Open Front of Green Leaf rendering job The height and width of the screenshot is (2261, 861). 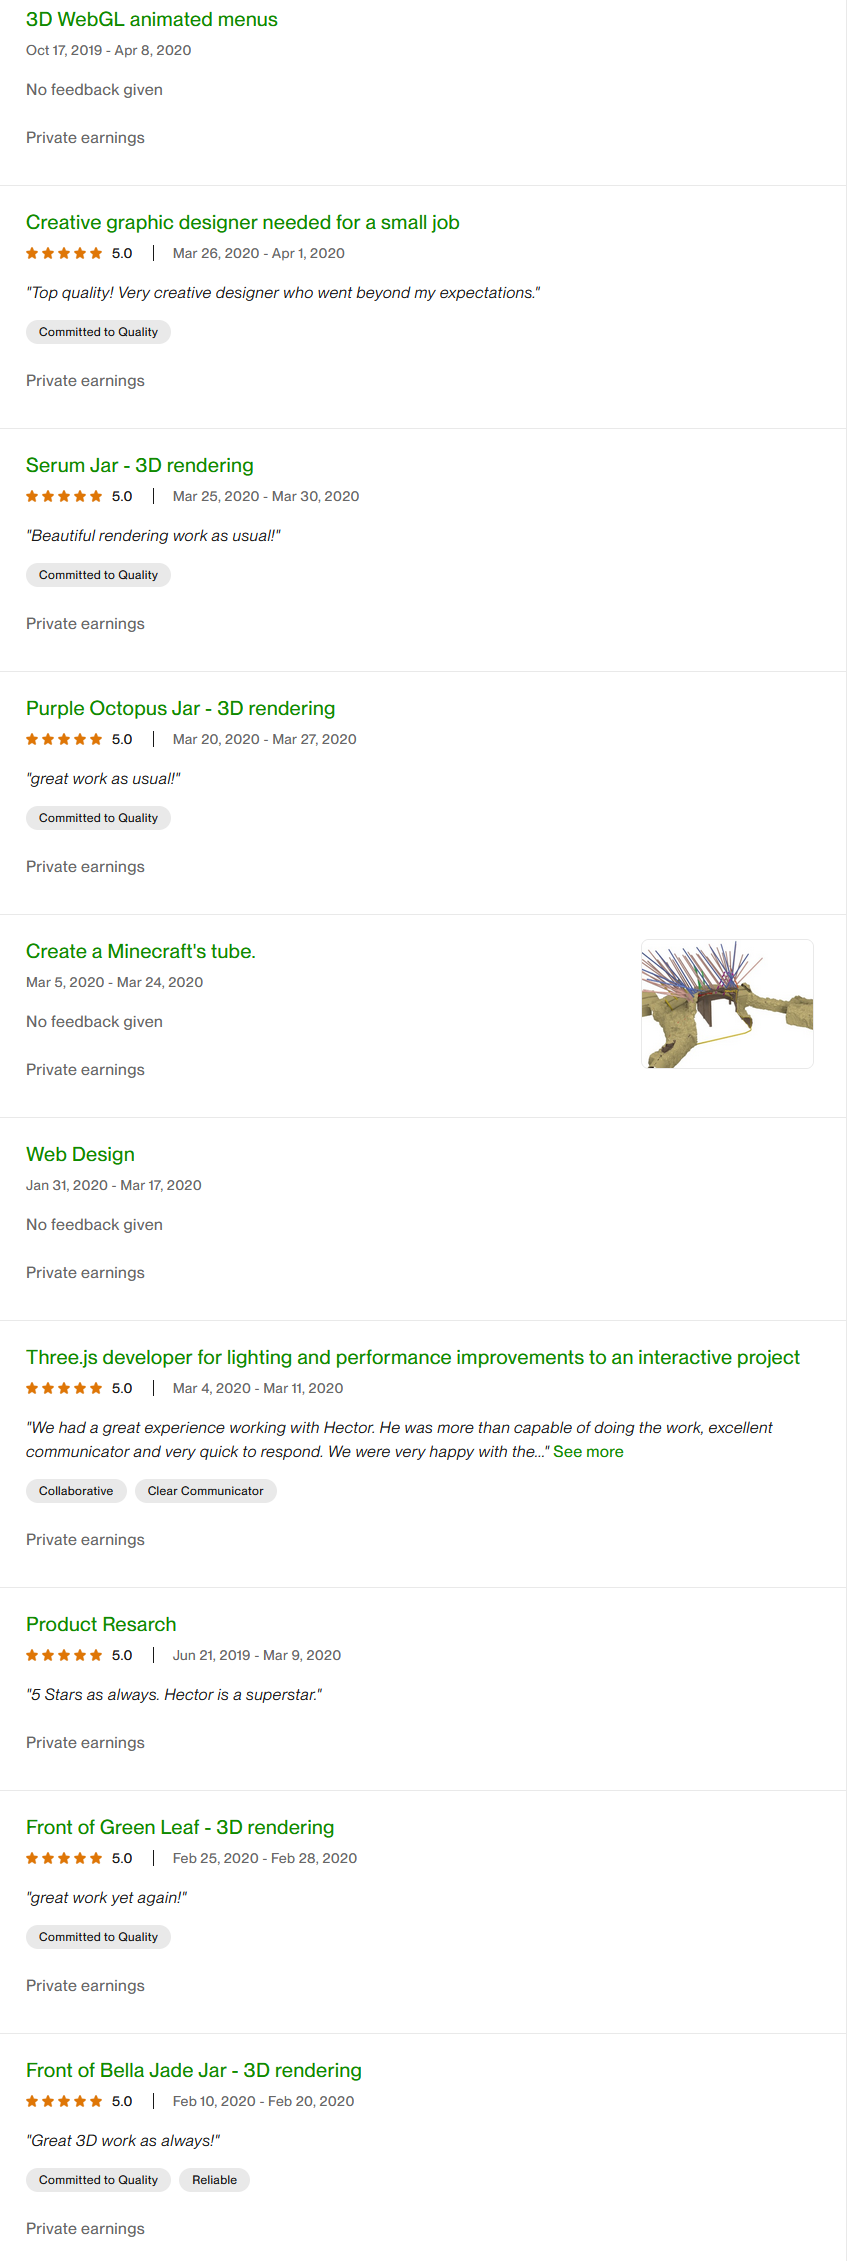pyautogui.click(x=180, y=1828)
